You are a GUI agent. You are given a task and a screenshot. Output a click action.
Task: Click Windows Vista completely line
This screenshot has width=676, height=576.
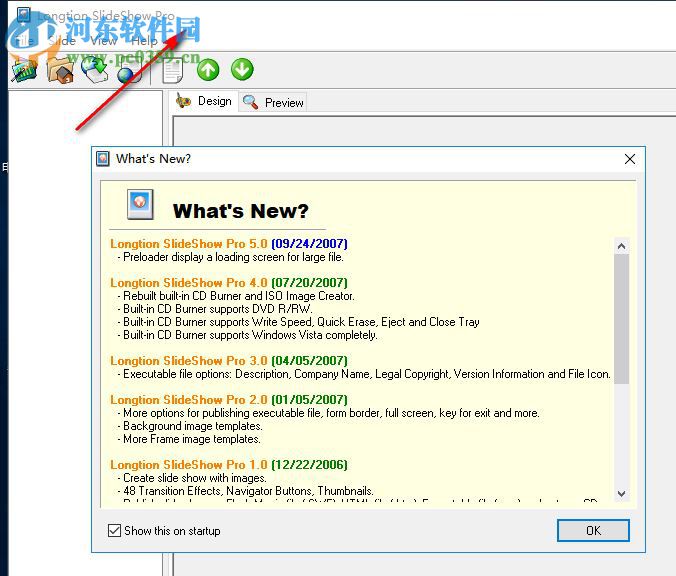[247, 335]
